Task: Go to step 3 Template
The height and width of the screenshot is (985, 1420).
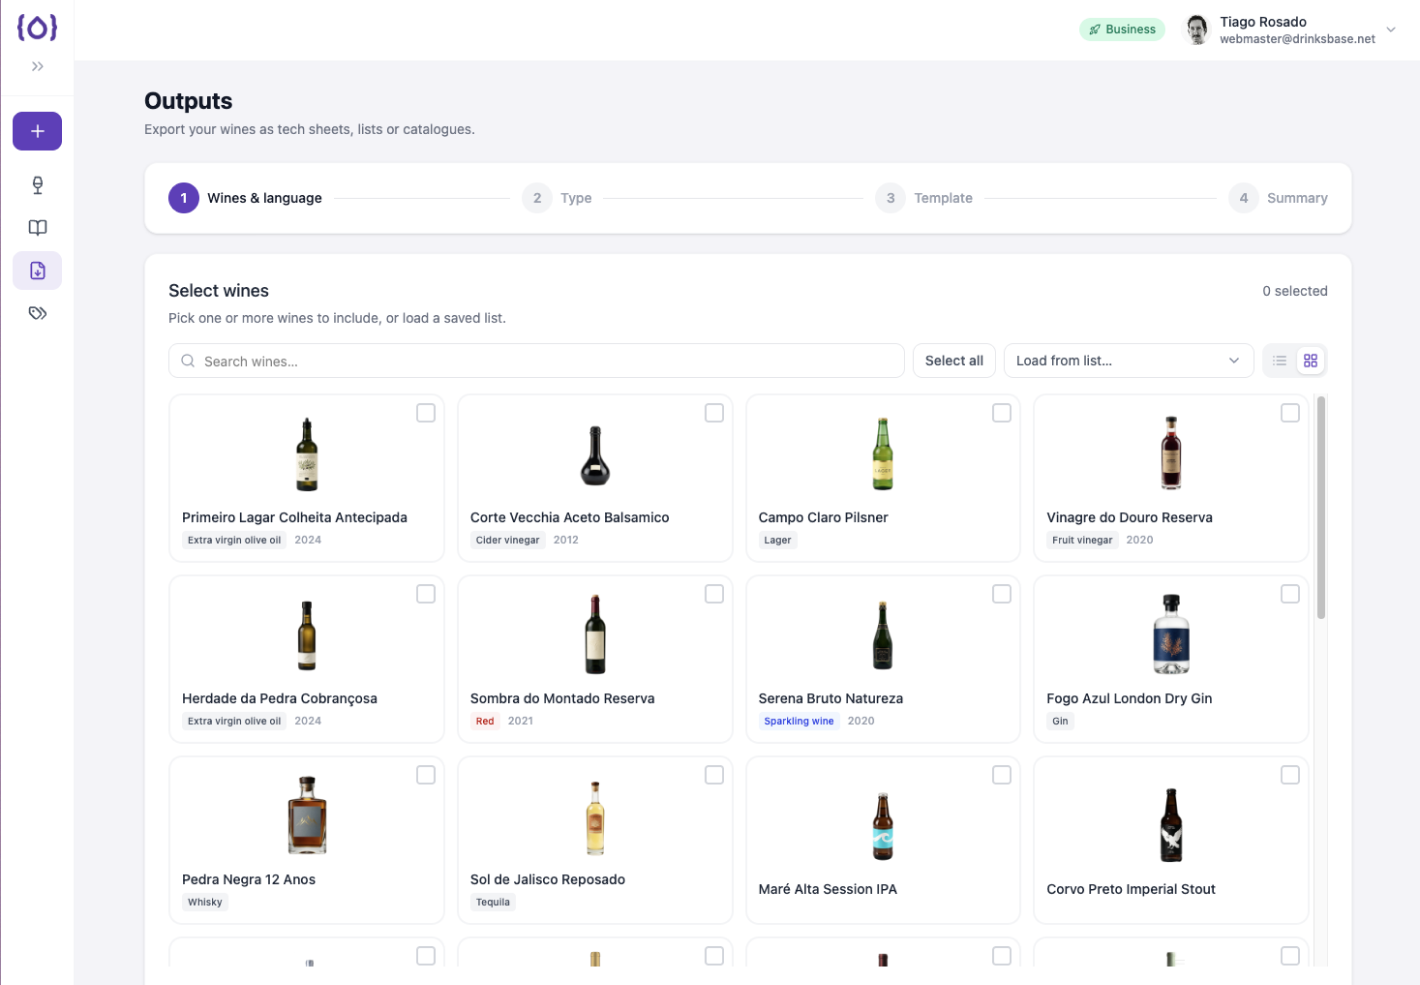Action: point(924,198)
